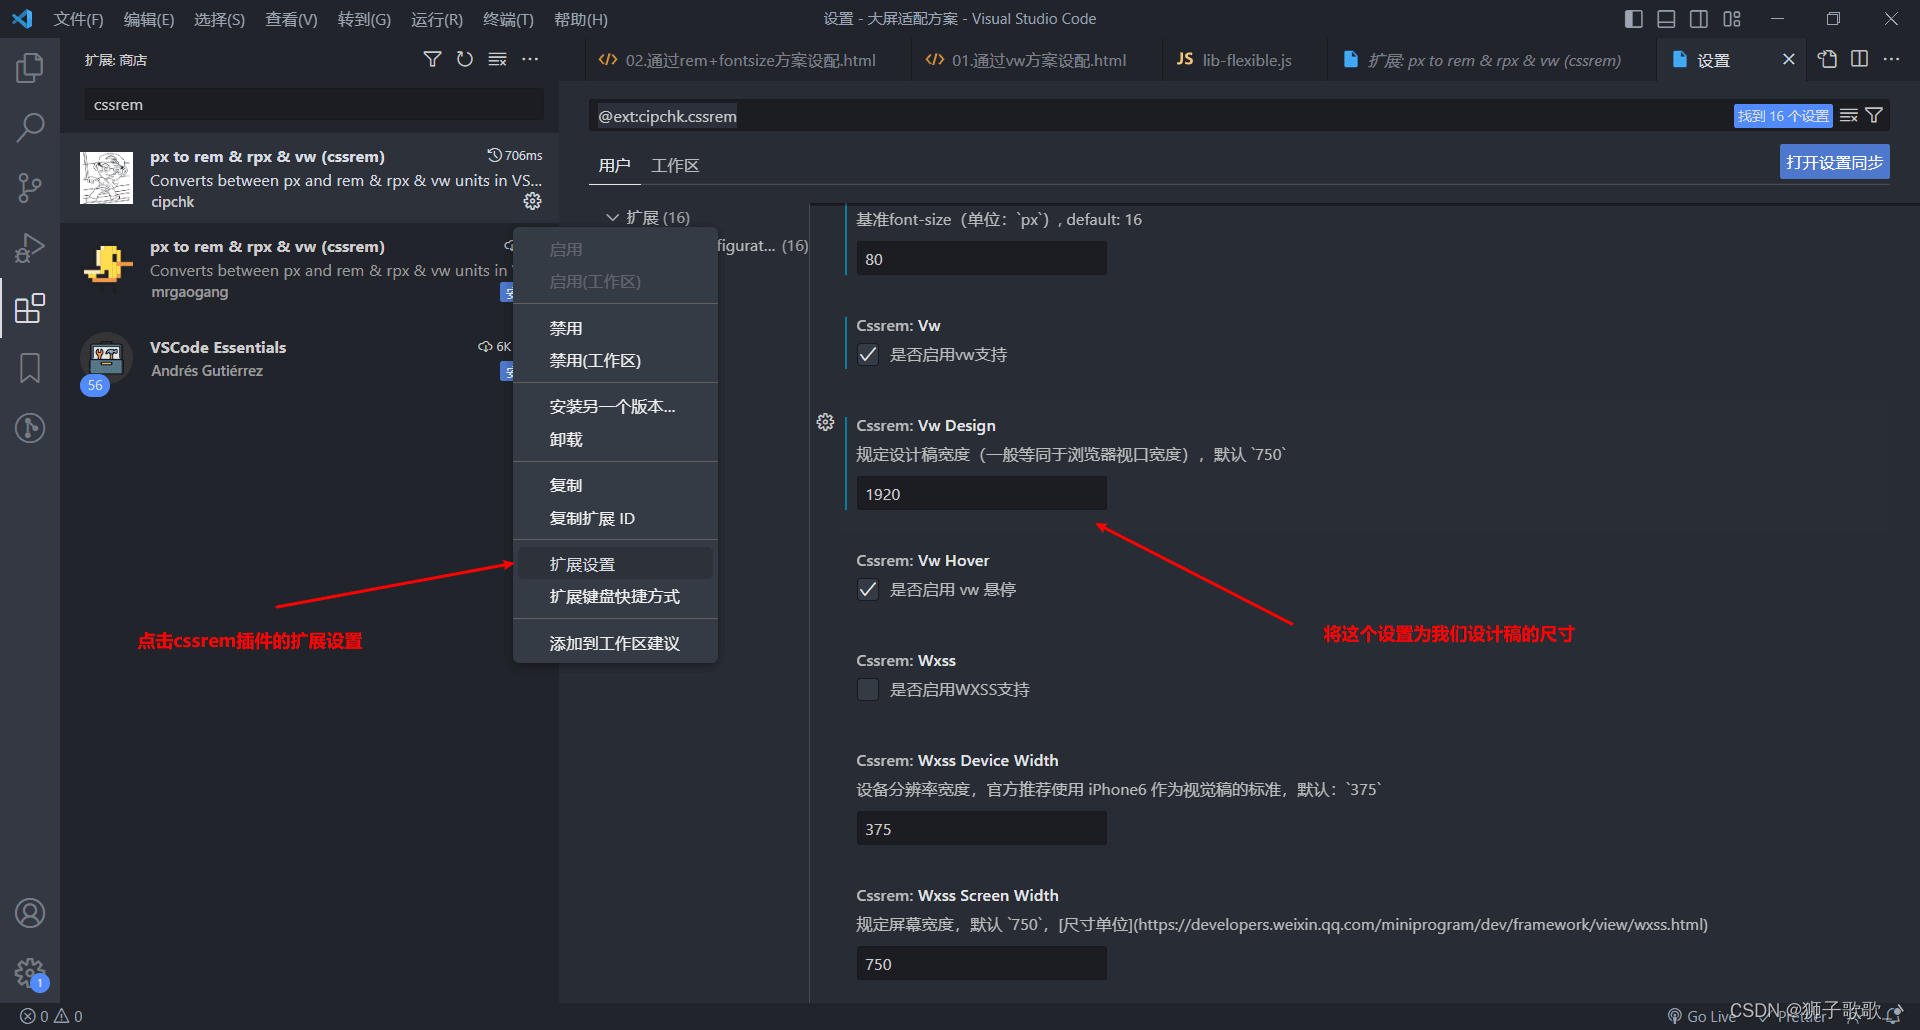Click manage gear of cipchk cssrem extension
The height and width of the screenshot is (1030, 1920).
532,201
